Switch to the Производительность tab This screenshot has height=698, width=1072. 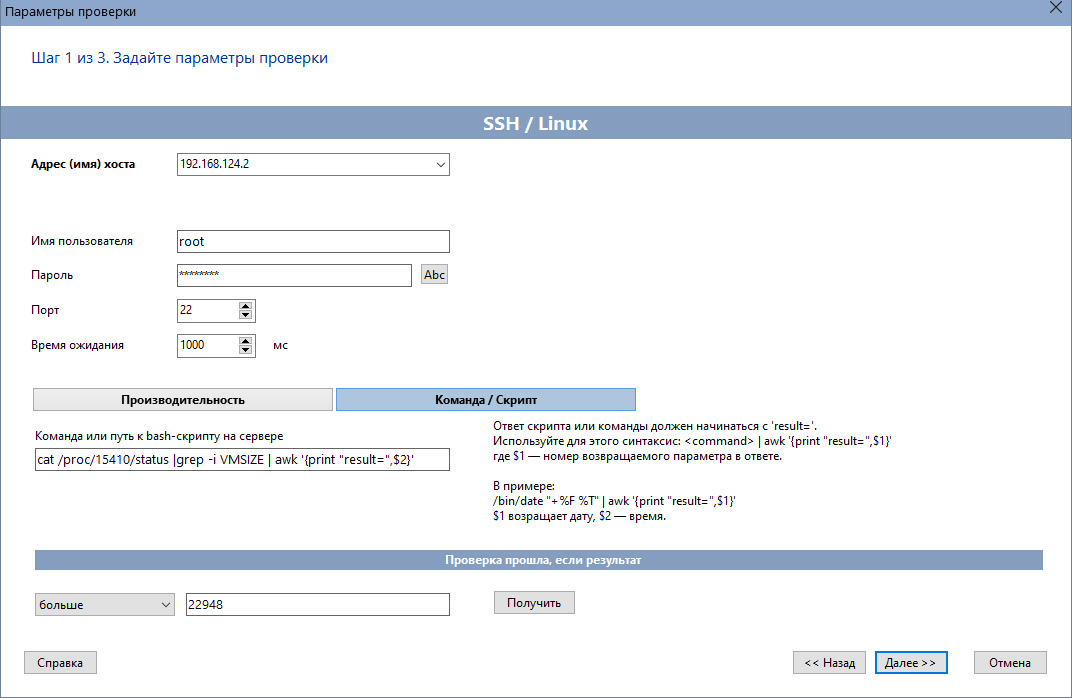[183, 400]
